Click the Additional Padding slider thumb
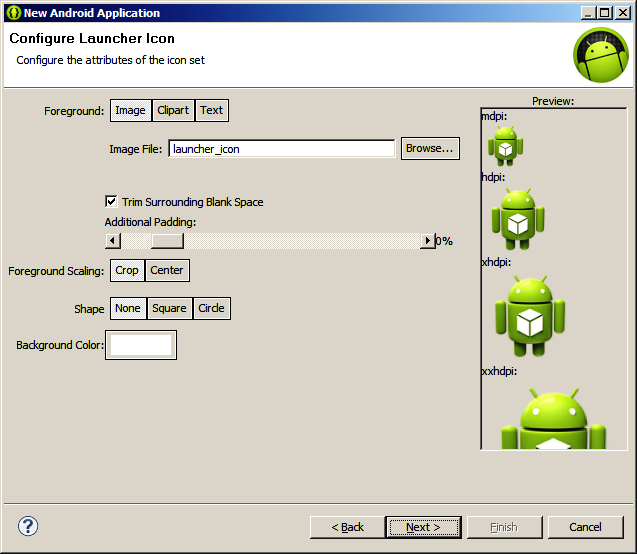The width and height of the screenshot is (637, 554). click(167, 241)
